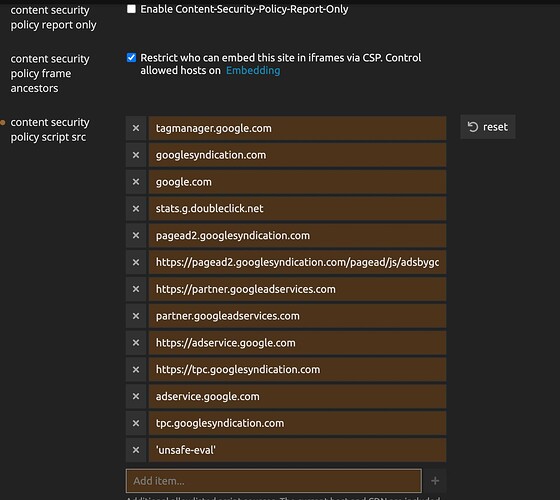The width and height of the screenshot is (560, 500).
Task: Delete https://partner.googleadservices.com entry
Action: coord(136,289)
